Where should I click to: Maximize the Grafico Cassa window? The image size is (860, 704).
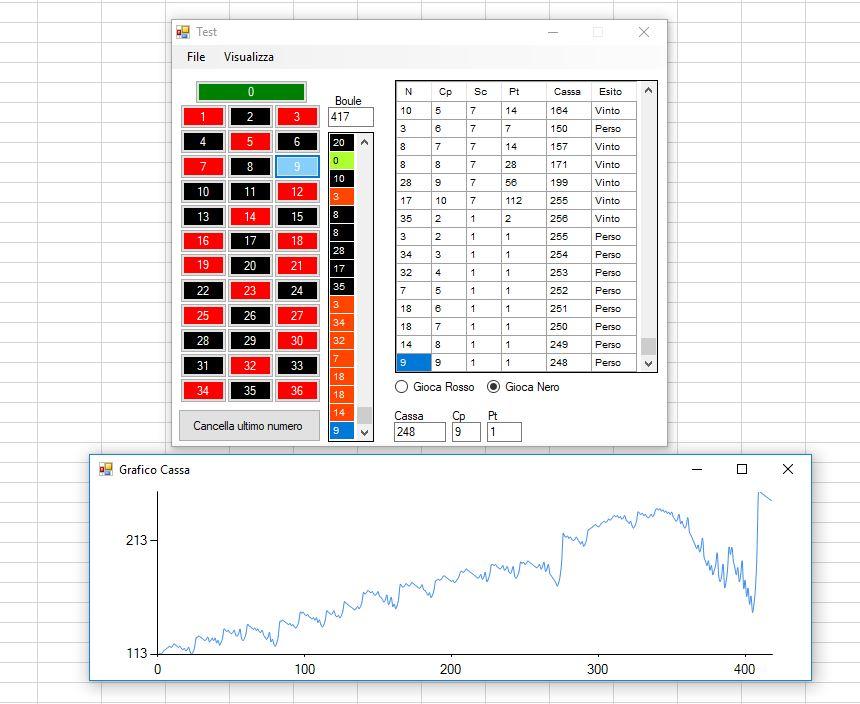(x=742, y=469)
